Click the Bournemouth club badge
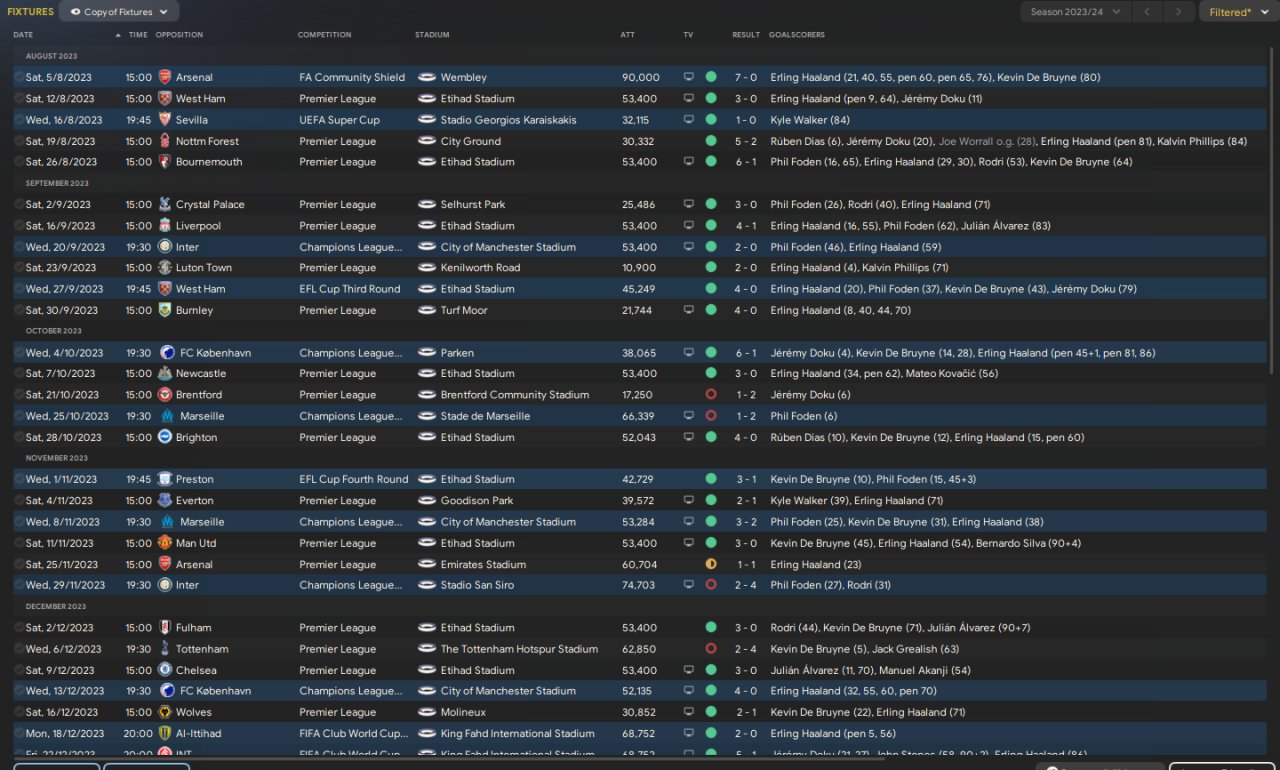The image size is (1280, 770). [x=165, y=162]
